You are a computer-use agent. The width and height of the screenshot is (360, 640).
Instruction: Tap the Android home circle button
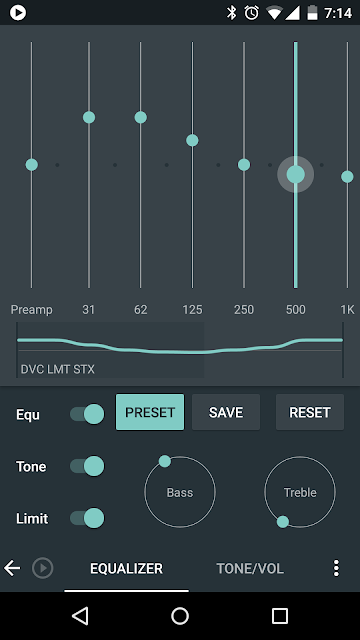[180, 616]
